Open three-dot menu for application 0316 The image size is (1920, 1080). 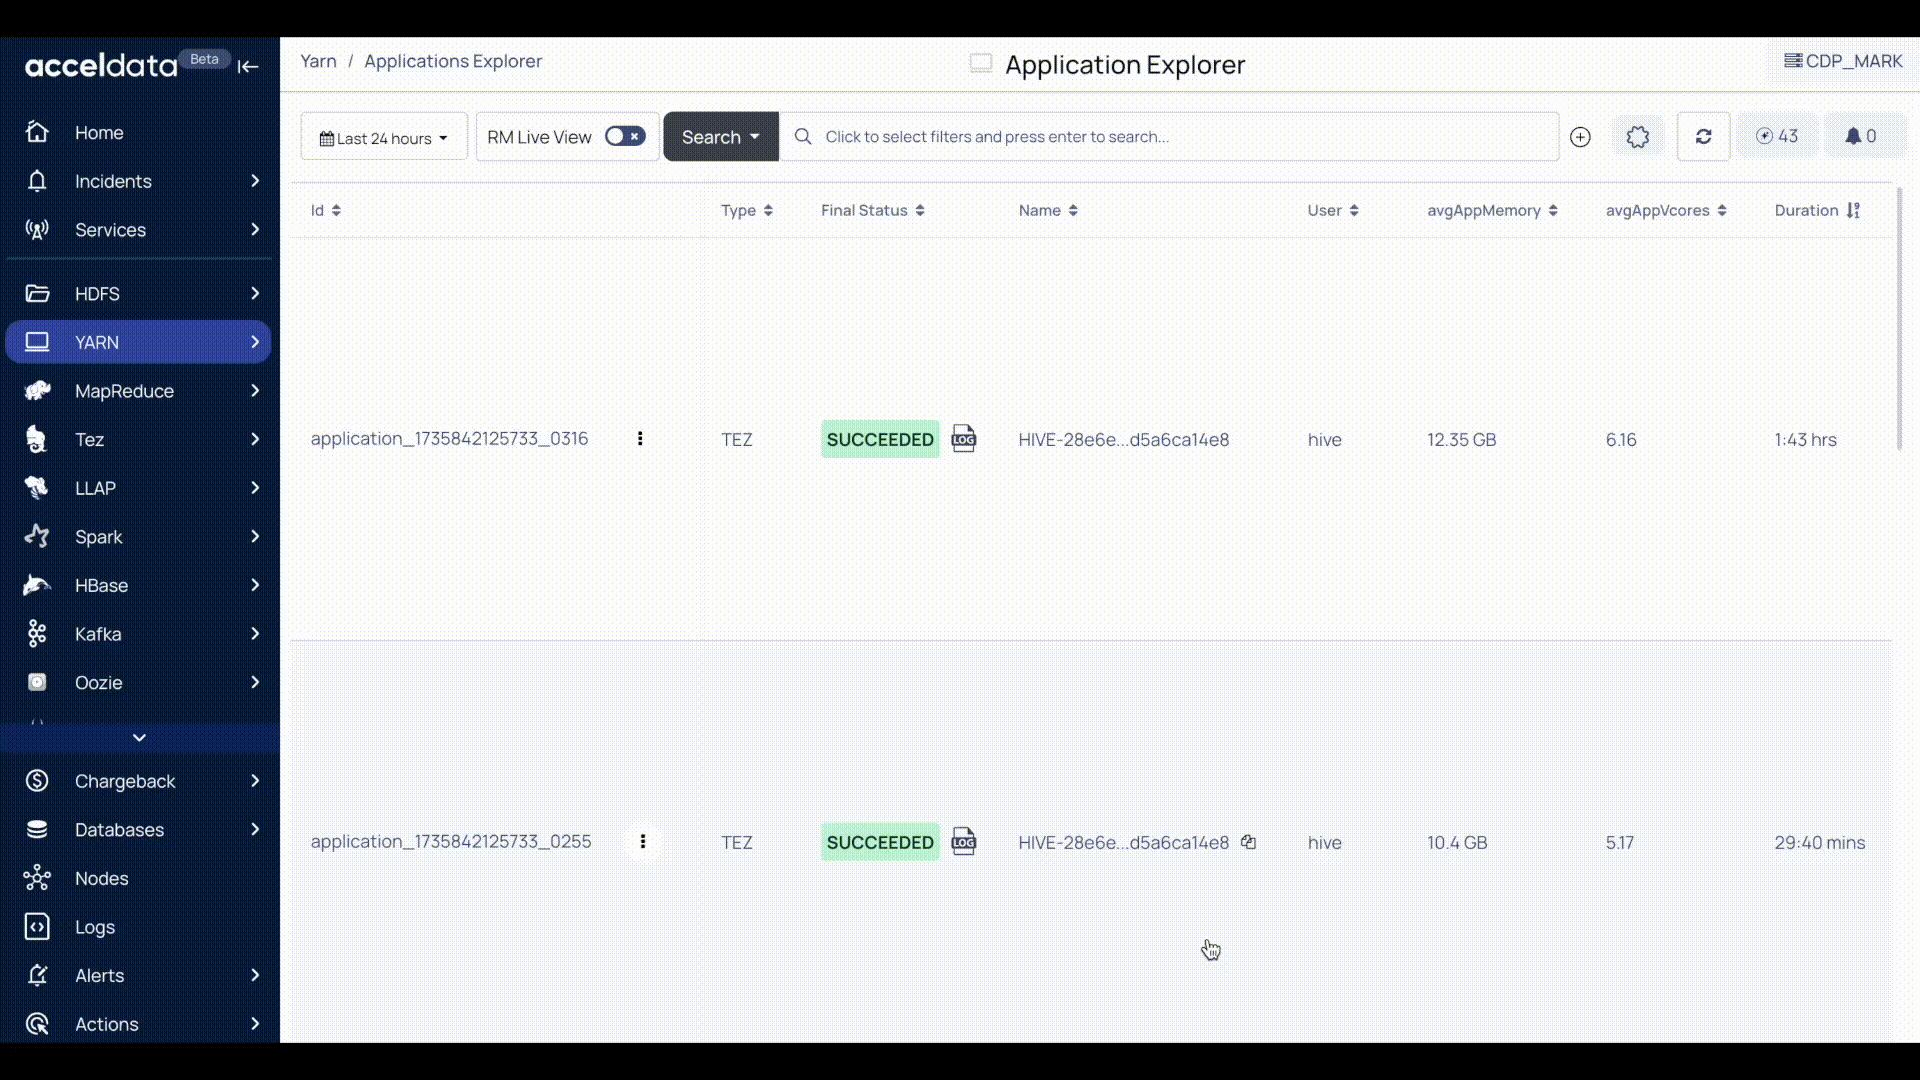(640, 439)
